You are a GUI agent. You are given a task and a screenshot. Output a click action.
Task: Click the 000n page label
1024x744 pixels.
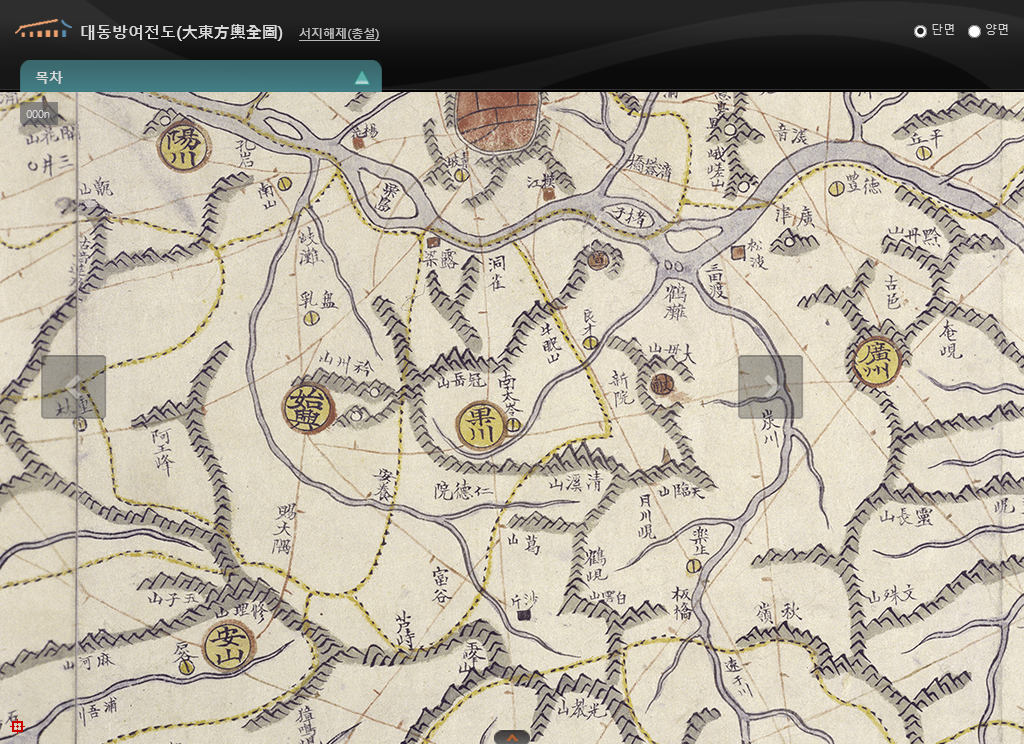pos(39,114)
